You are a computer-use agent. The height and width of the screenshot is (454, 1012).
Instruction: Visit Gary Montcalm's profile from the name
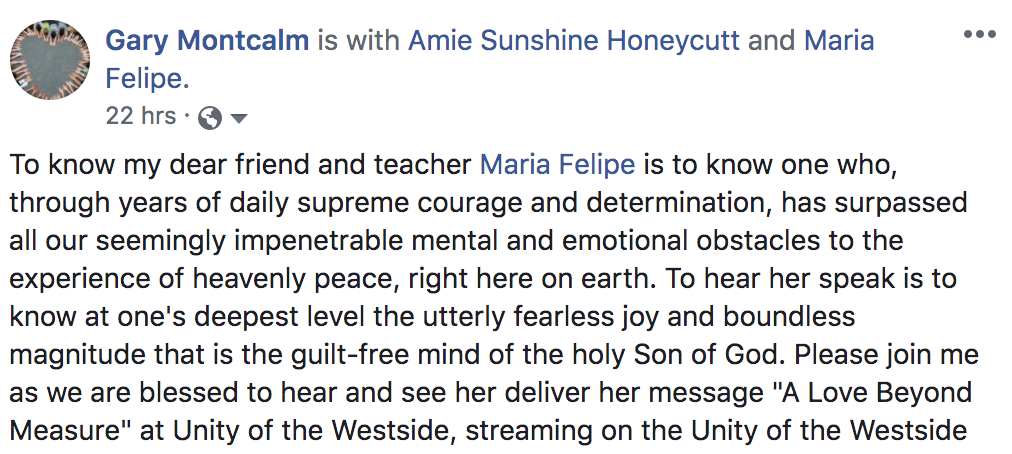(x=207, y=41)
